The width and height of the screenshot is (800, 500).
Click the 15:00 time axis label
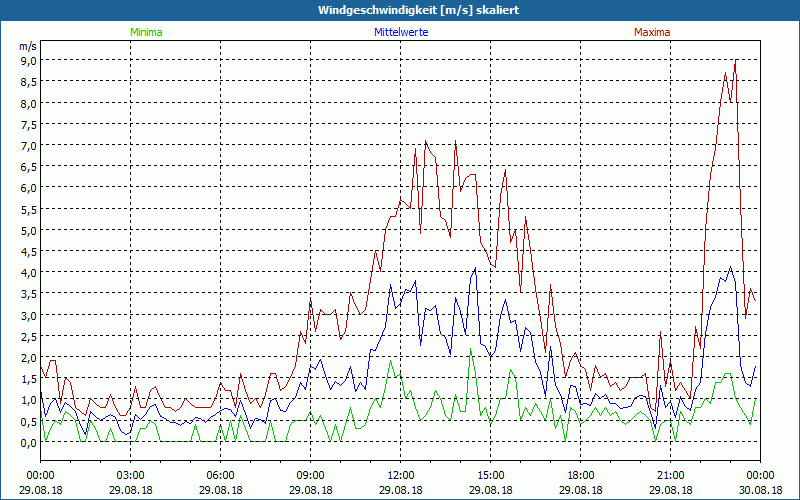click(x=491, y=476)
